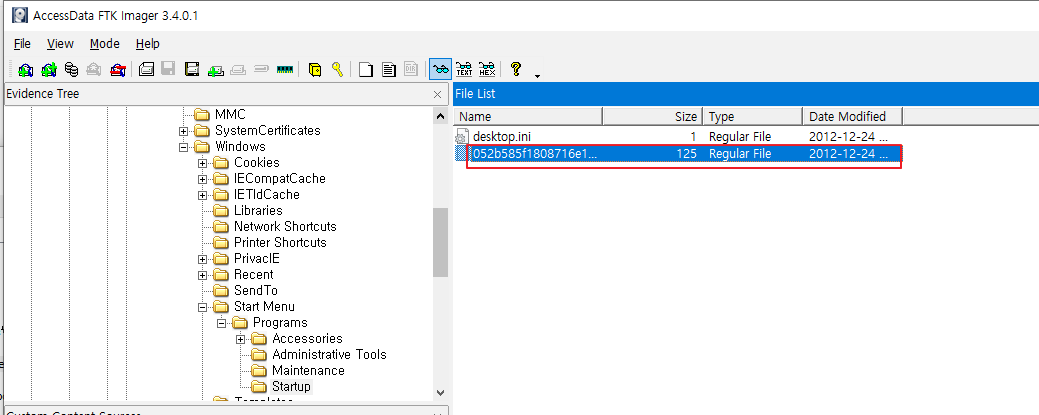This screenshot has height=415, width=1039.
Task: Open the toolbar options dropdown arrow
Action: coord(537,76)
